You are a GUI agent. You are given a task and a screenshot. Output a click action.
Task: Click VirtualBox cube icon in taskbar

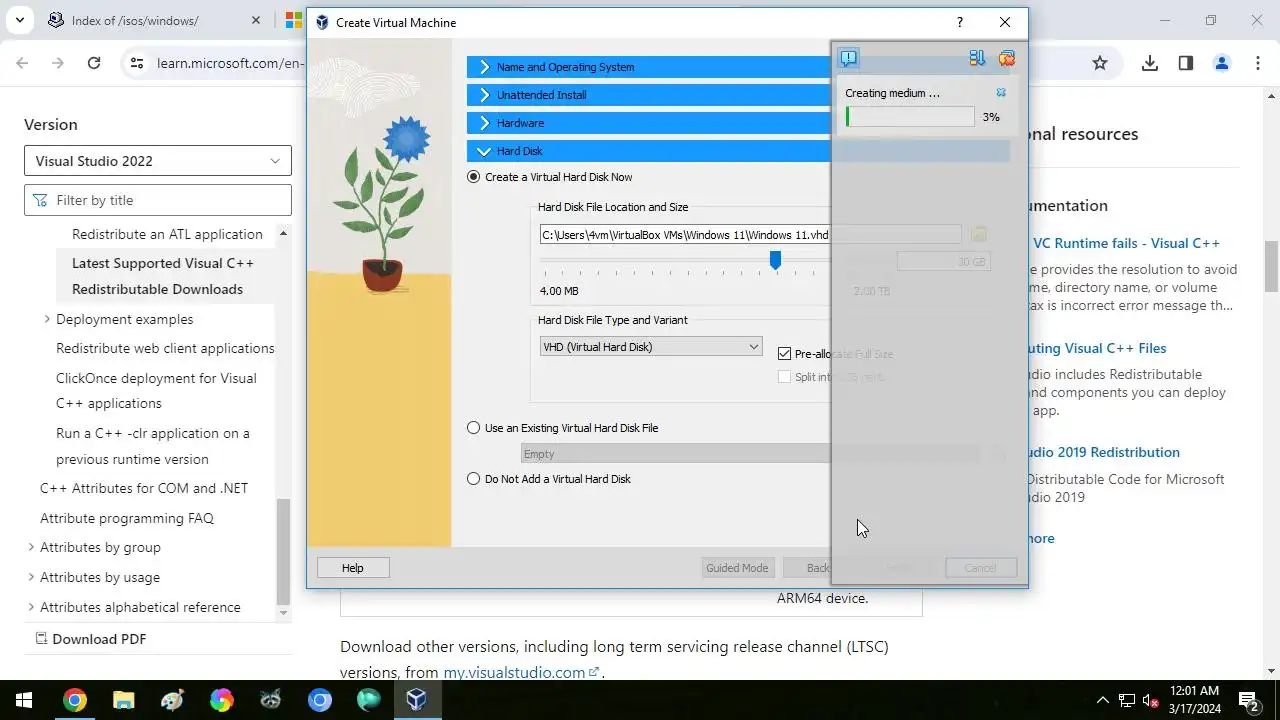[417, 700]
